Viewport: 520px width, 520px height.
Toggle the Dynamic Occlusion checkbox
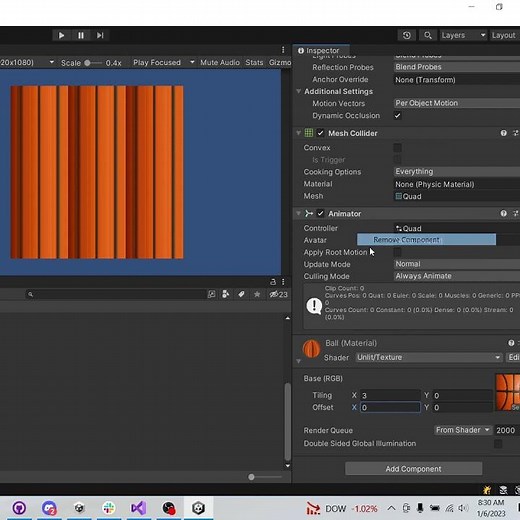397,116
